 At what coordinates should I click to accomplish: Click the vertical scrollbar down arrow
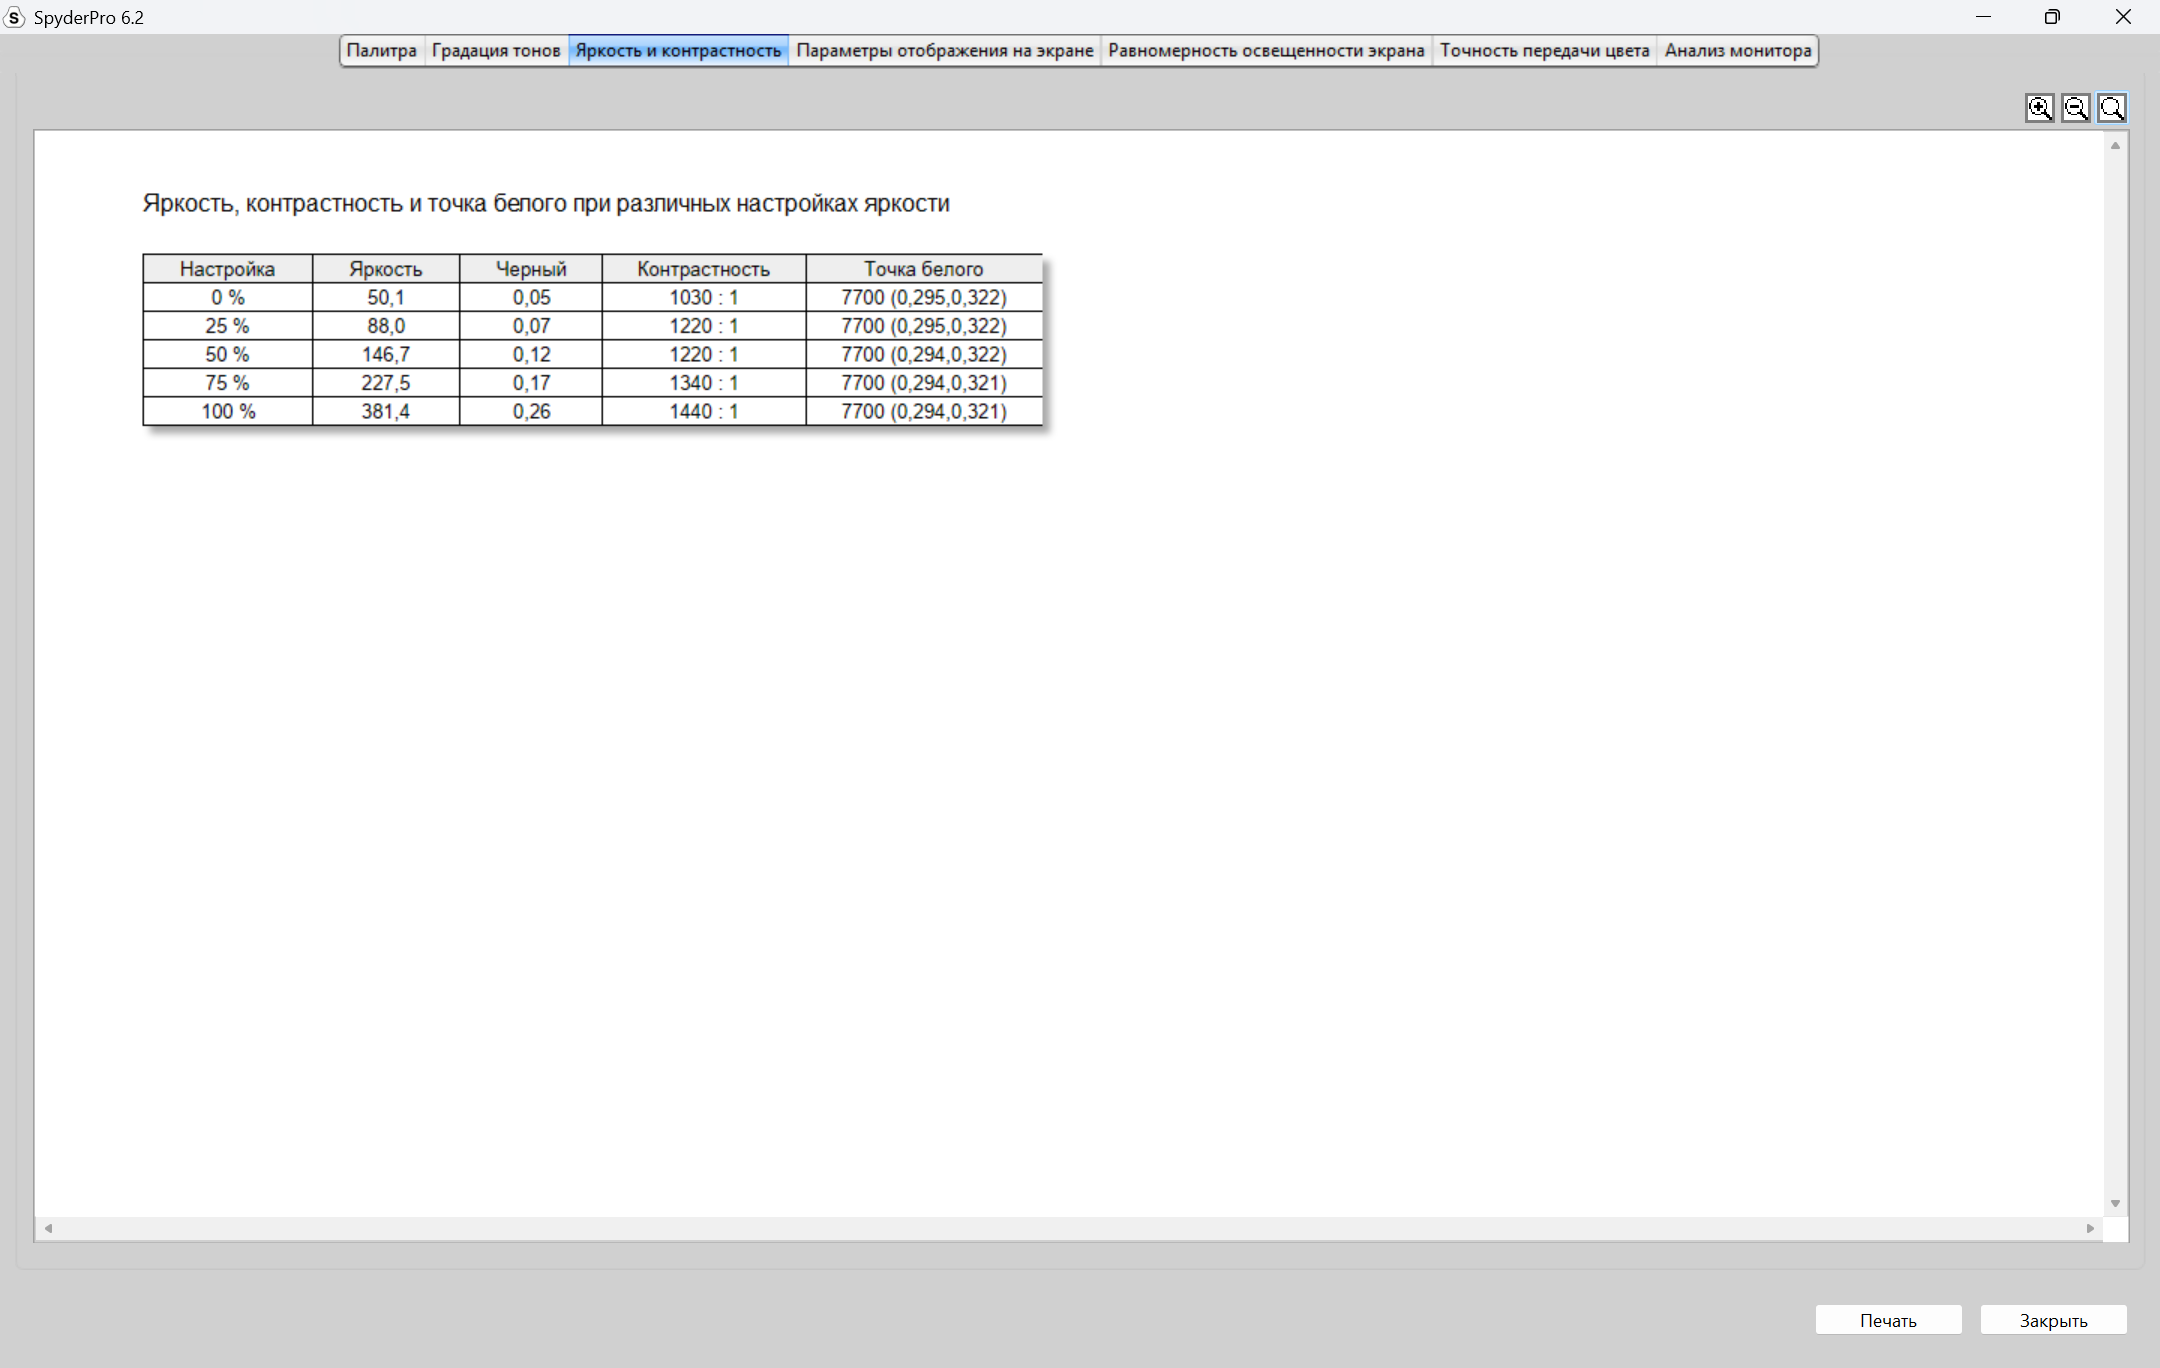pyautogui.click(x=2115, y=1203)
